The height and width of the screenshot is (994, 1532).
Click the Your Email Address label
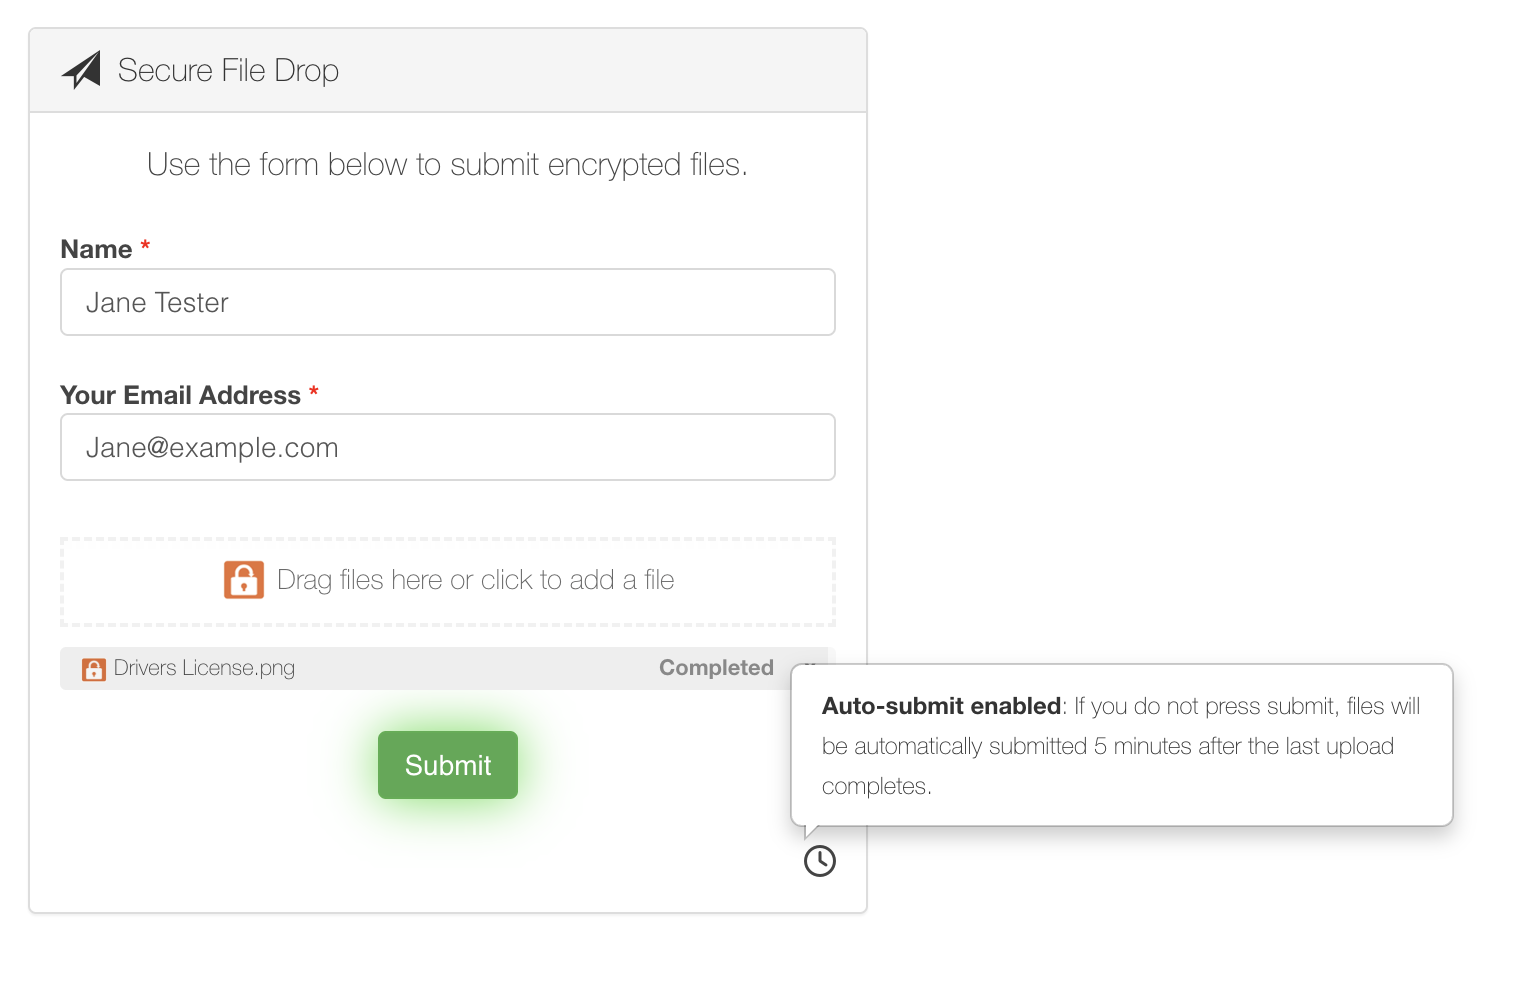pyautogui.click(x=180, y=395)
